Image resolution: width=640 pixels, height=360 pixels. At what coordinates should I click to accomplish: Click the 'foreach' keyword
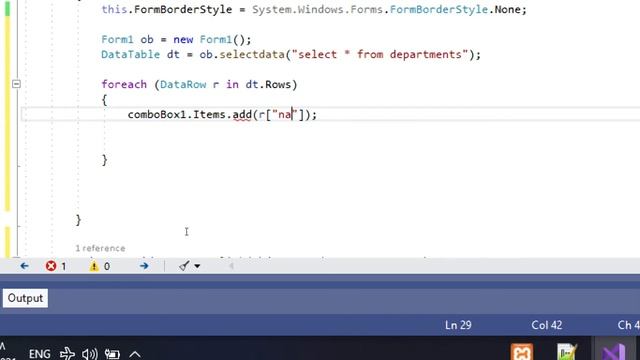[x=124, y=84]
